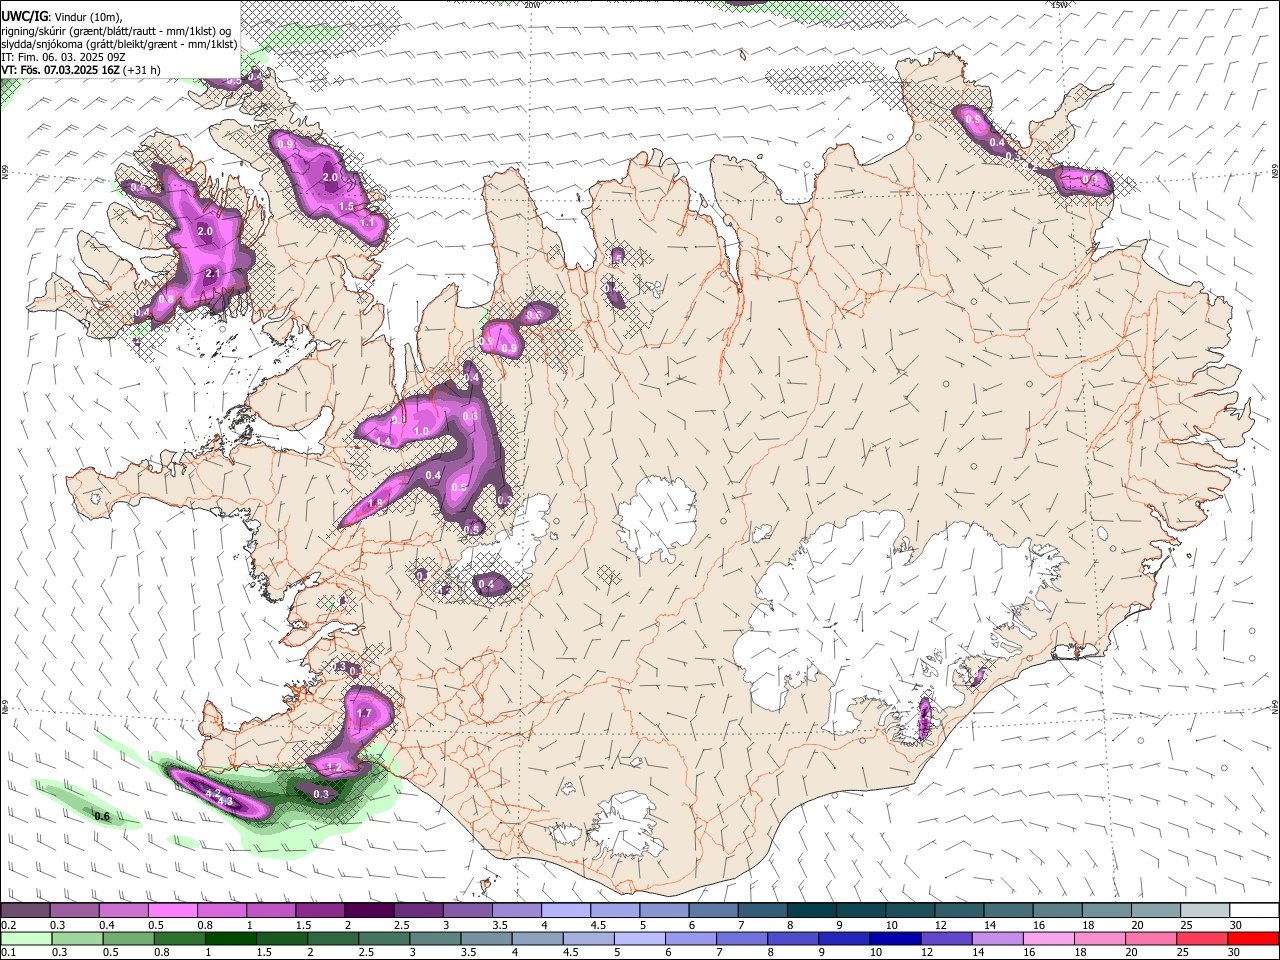Click the UWC/IG title text

pyautogui.click(x=24, y=17)
